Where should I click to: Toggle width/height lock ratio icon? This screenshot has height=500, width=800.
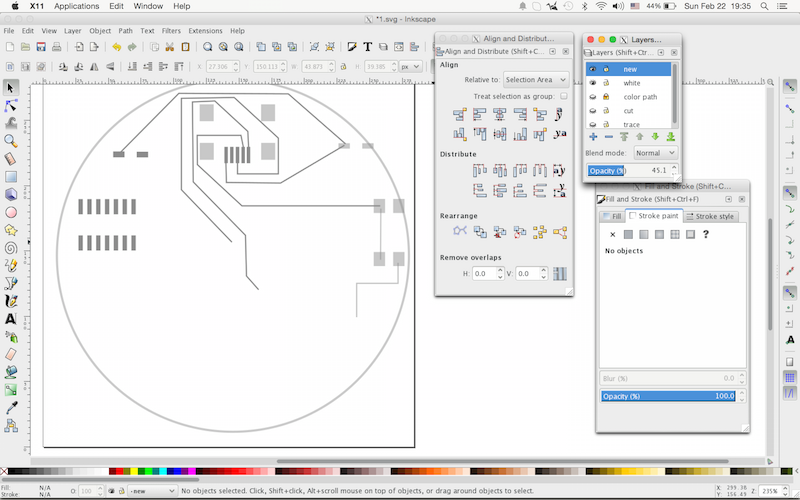point(343,67)
